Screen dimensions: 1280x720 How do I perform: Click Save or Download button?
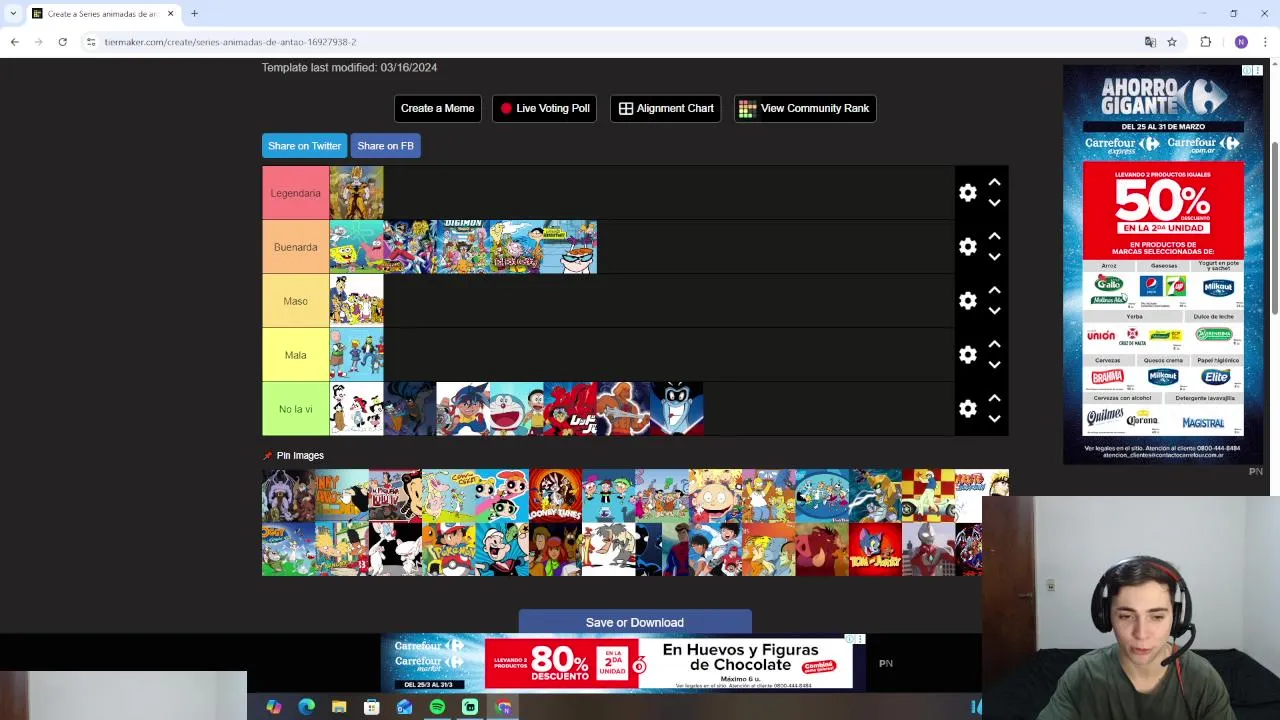click(x=635, y=622)
